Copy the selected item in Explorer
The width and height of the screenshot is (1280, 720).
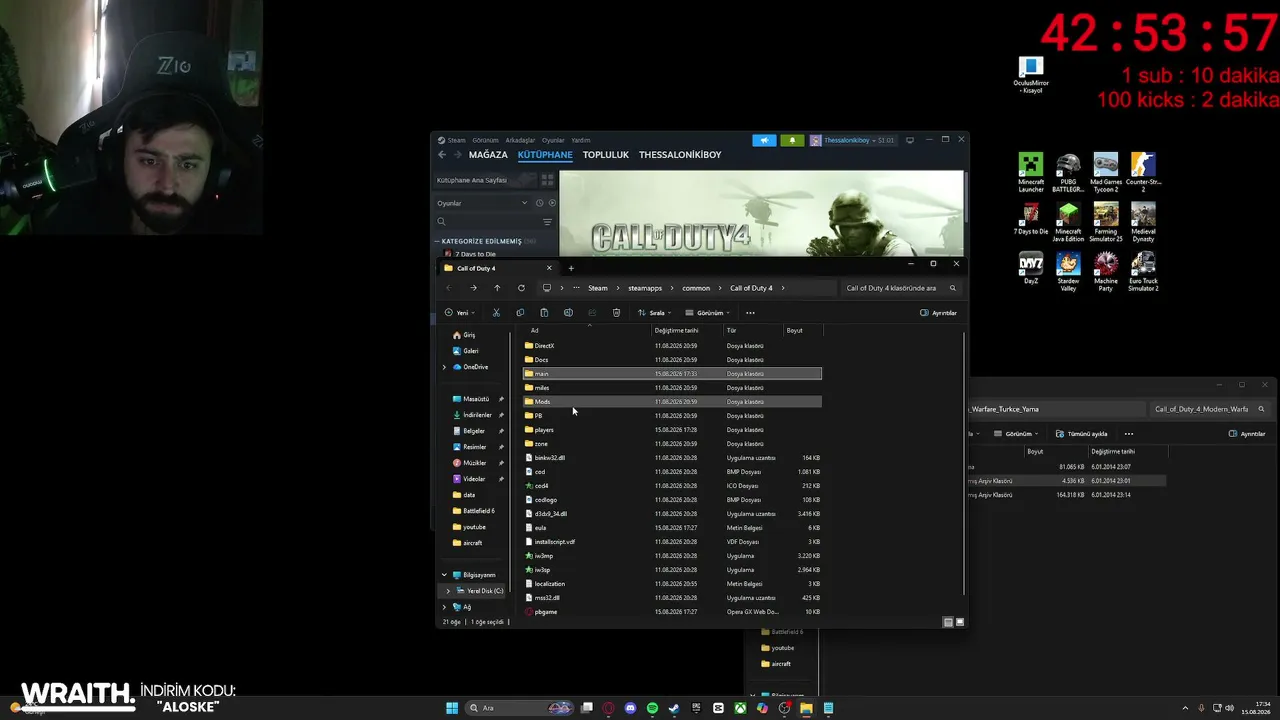point(520,313)
